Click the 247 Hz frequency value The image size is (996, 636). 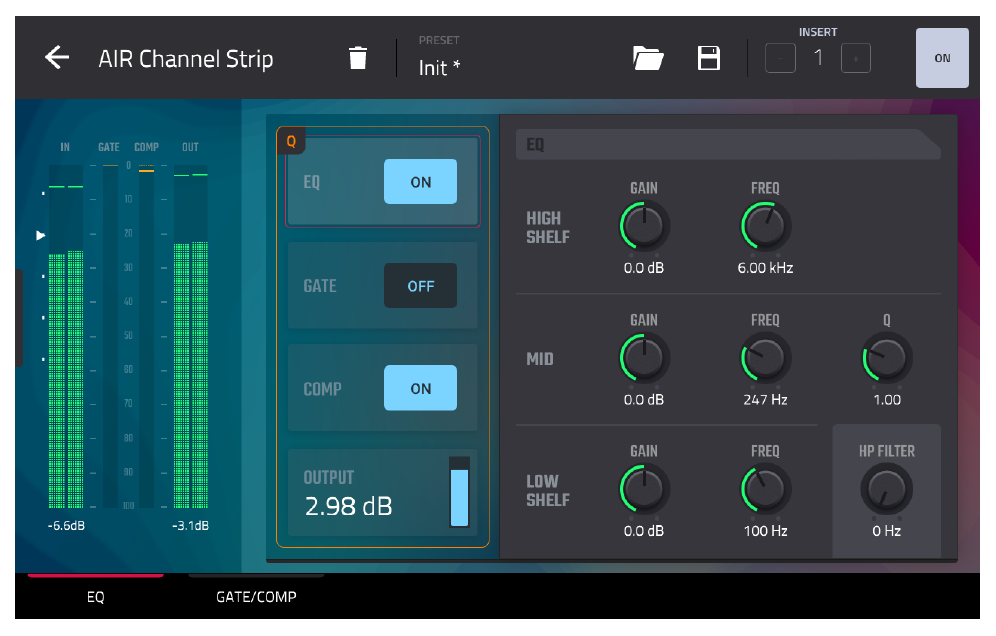click(x=765, y=400)
